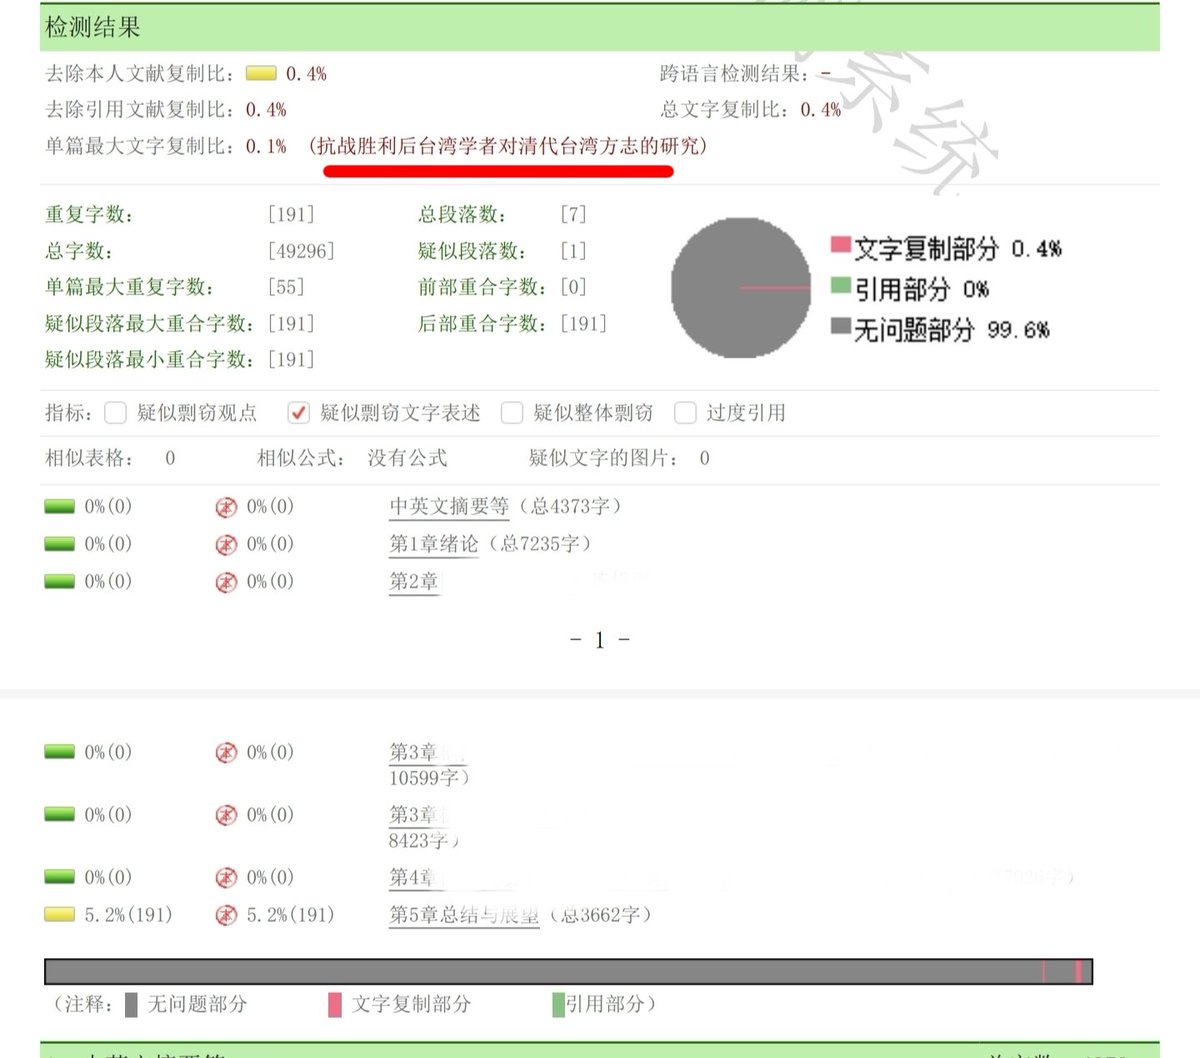Click the 相似公式 没有公式 text
Screen dimensions: 1200x1058
point(407,459)
